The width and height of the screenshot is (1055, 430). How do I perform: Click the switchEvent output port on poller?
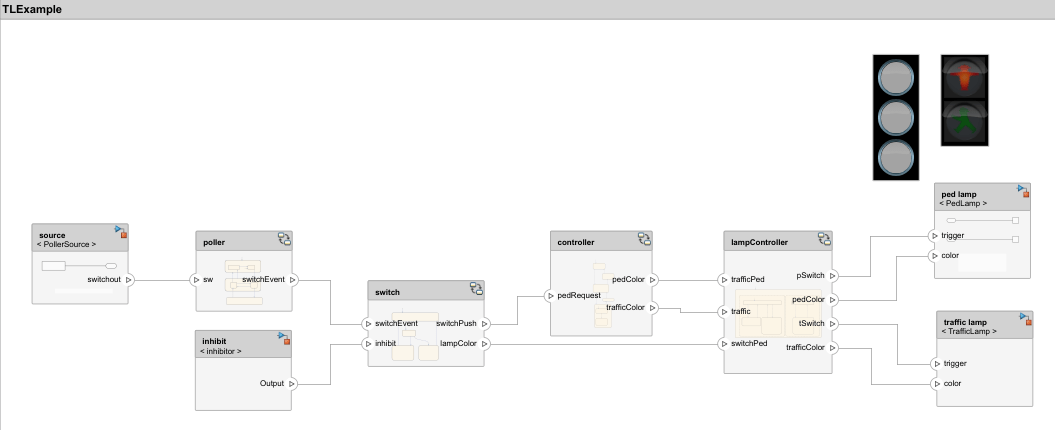coord(293,280)
